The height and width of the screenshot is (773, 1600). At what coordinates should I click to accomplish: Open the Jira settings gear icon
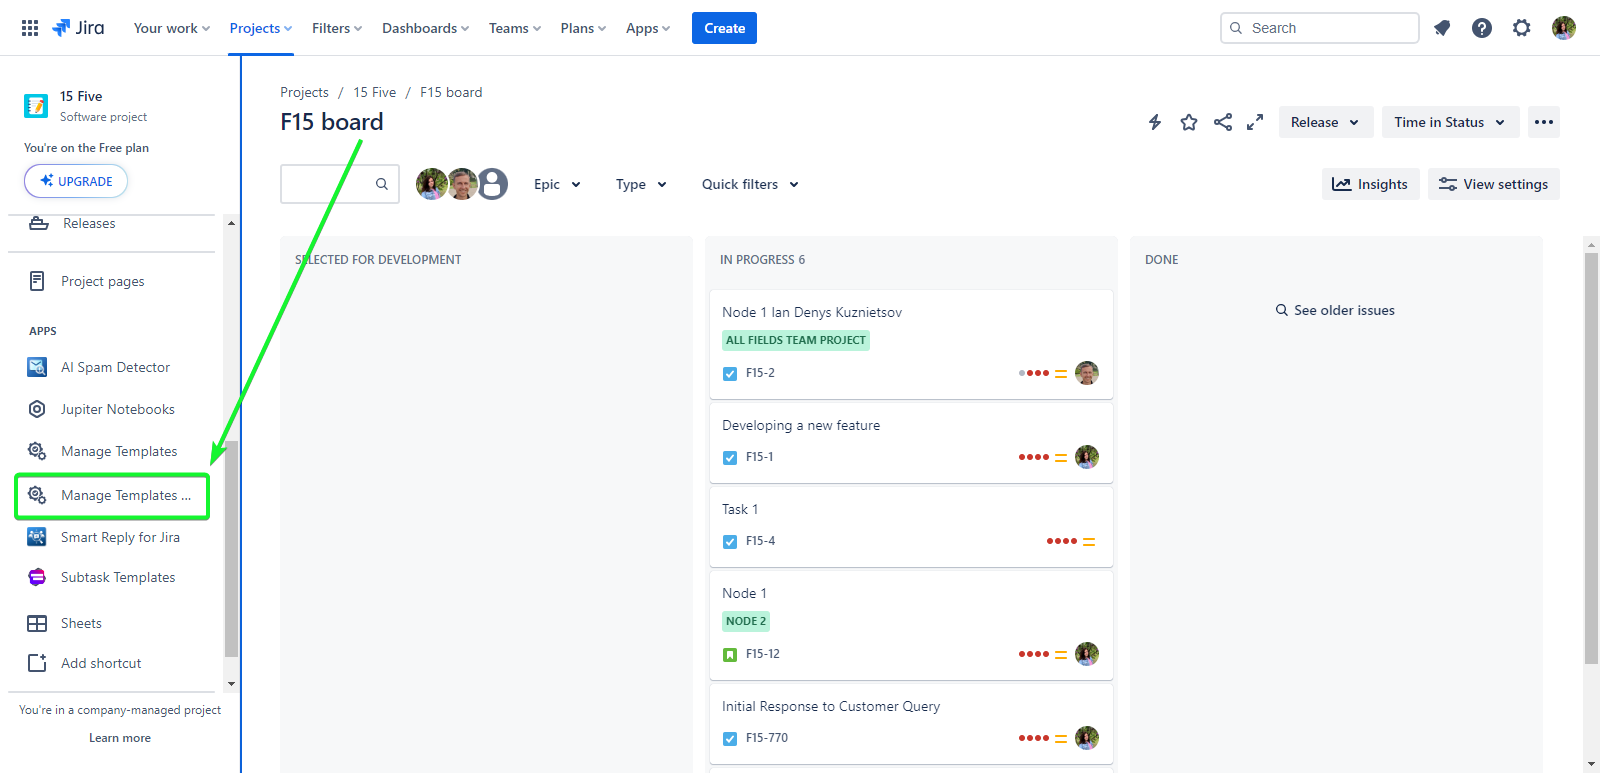[1521, 28]
